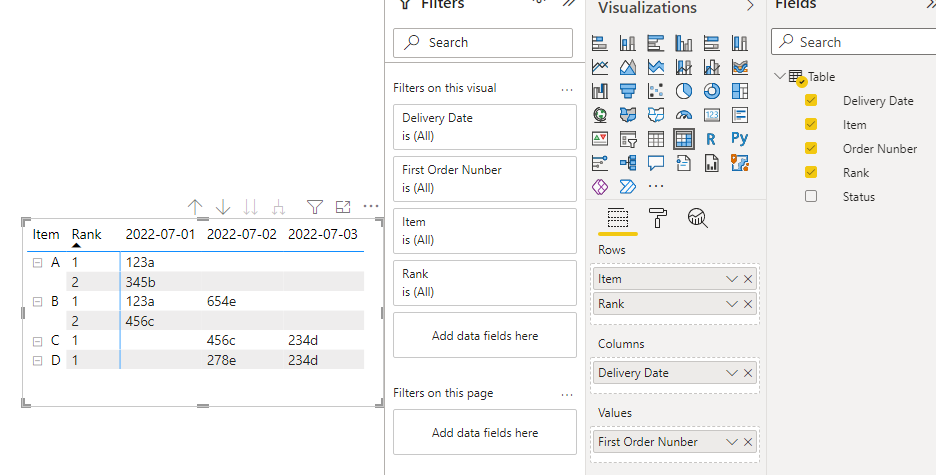Turn on drill down on the matrix

click(x=223, y=207)
